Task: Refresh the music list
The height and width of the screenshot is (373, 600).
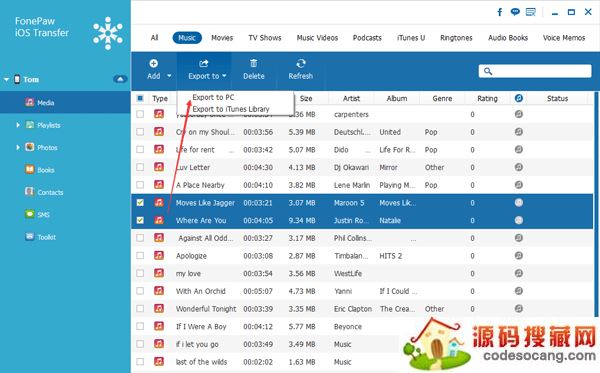Action: [x=301, y=70]
